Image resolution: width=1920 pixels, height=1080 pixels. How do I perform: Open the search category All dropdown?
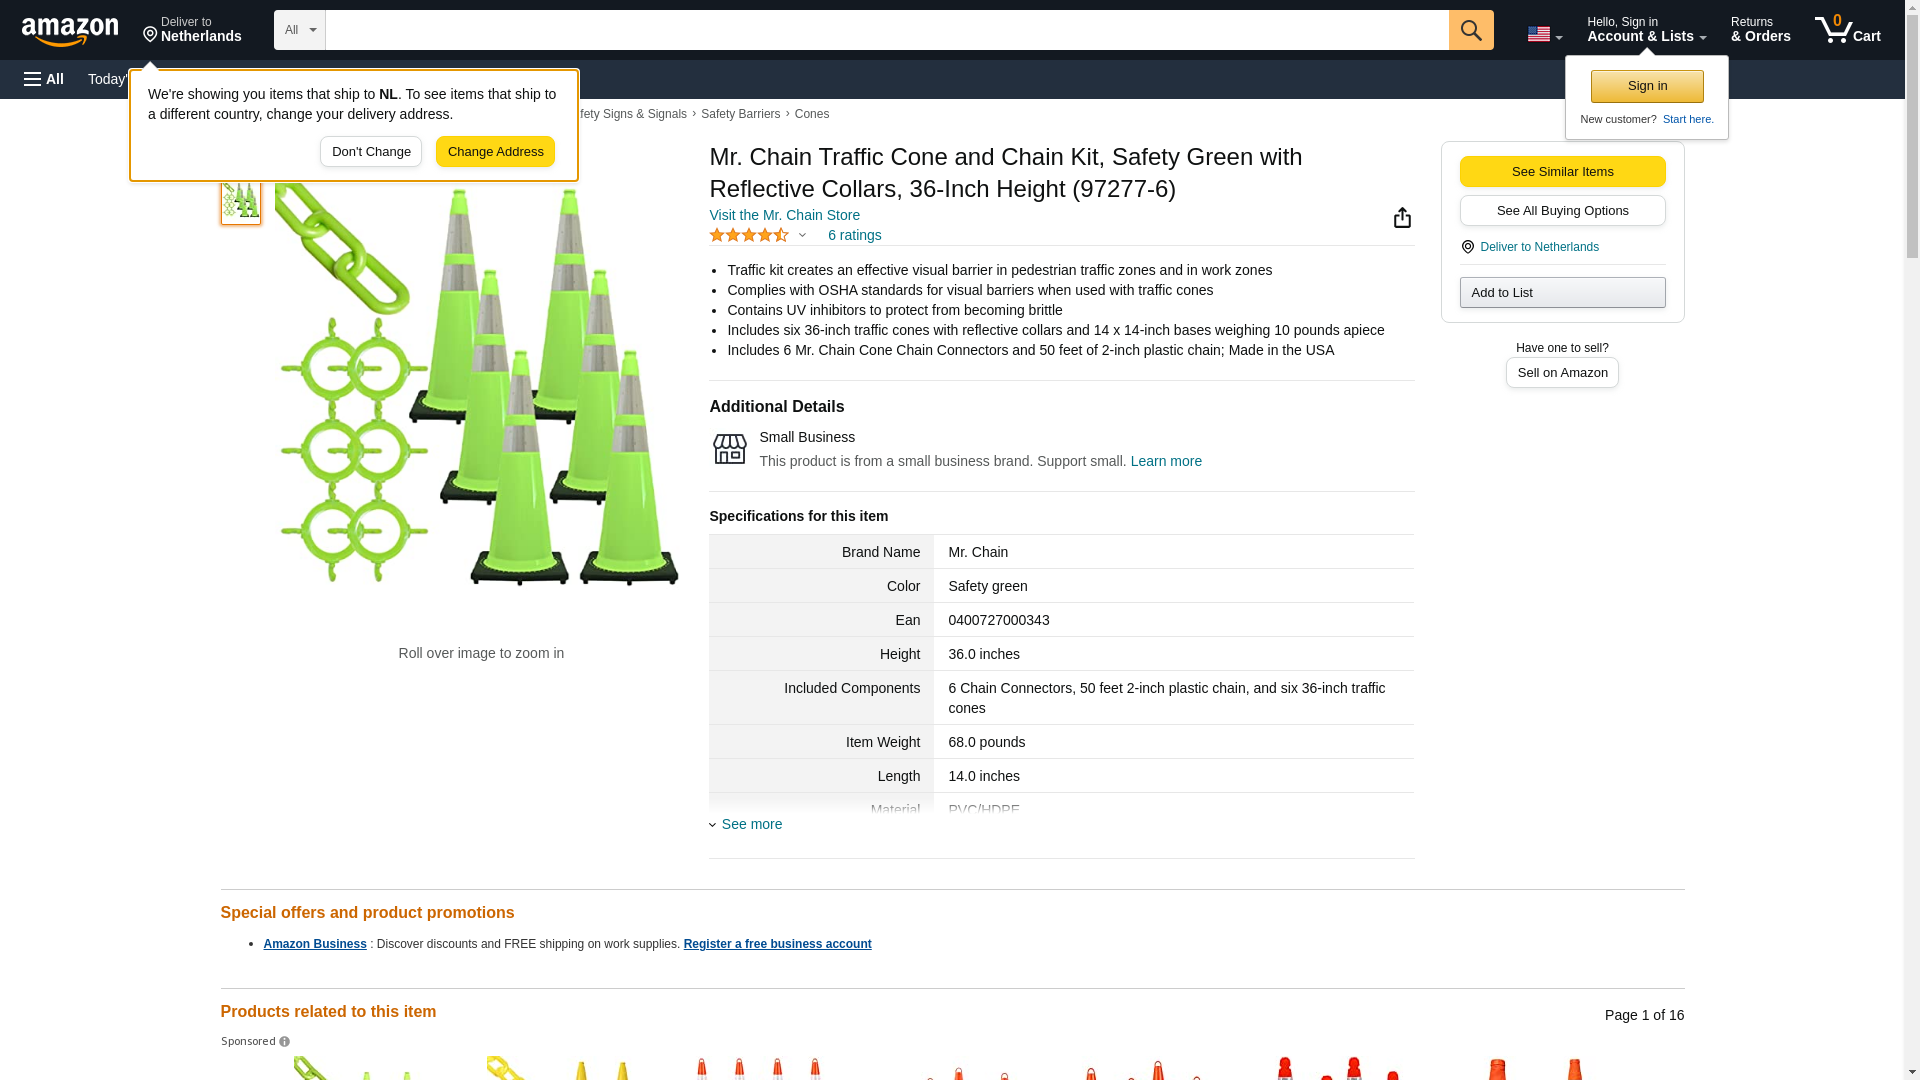click(299, 30)
